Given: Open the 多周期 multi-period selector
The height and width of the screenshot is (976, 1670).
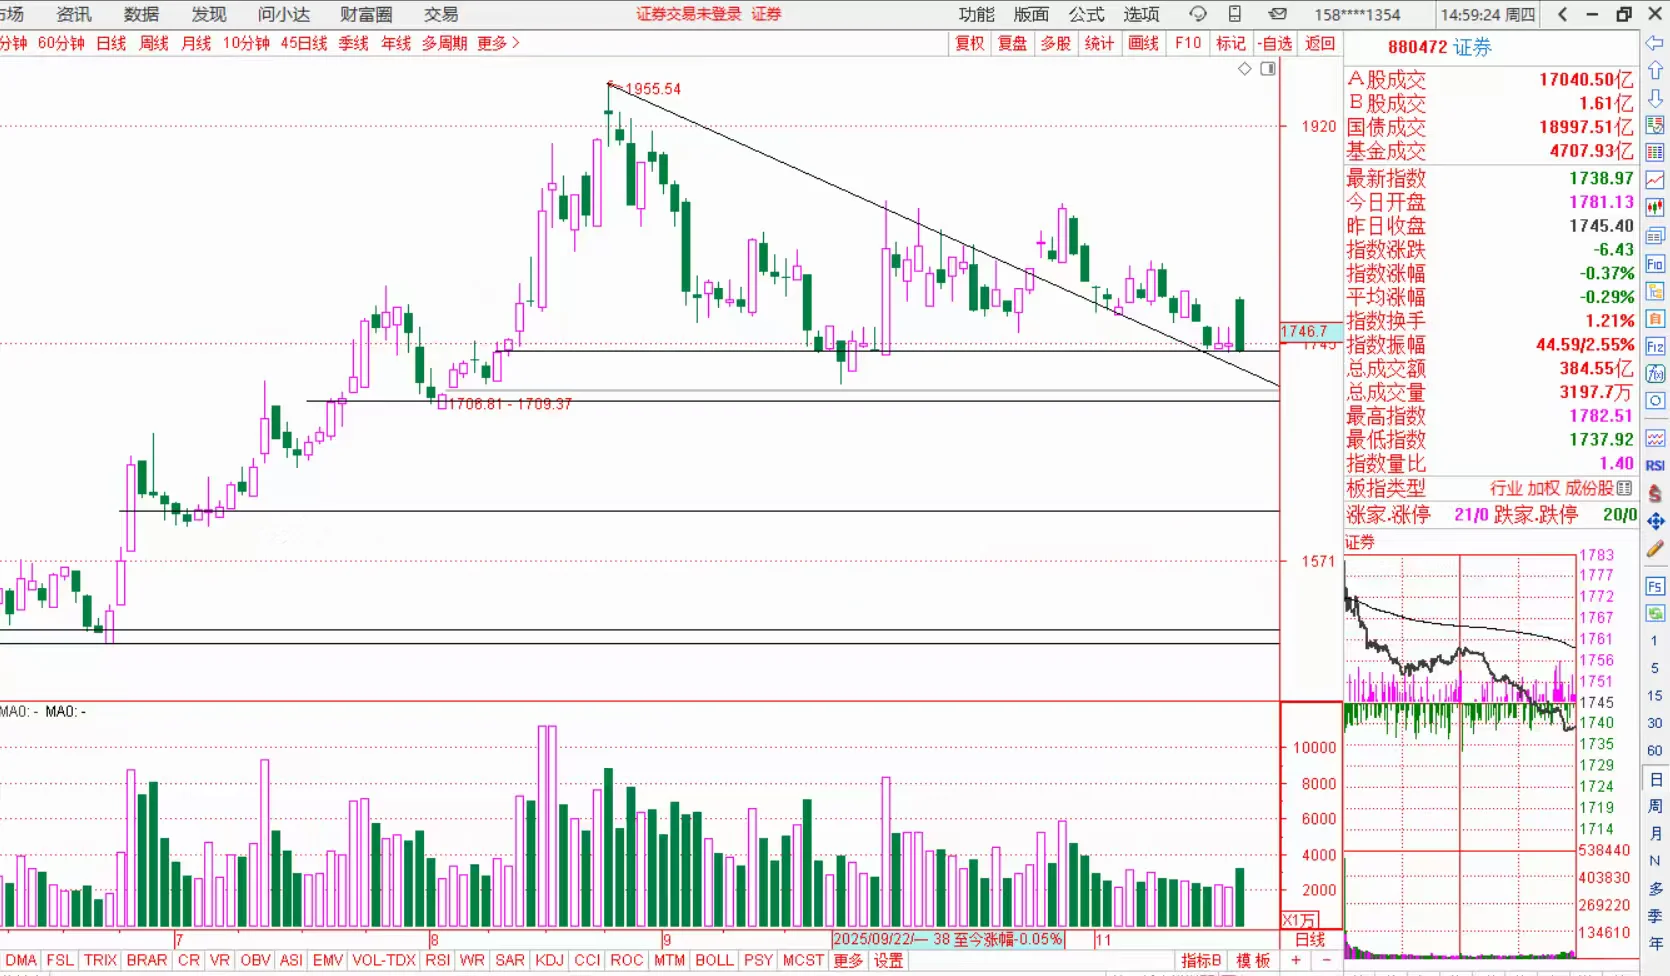Looking at the screenshot, I should click(x=444, y=43).
